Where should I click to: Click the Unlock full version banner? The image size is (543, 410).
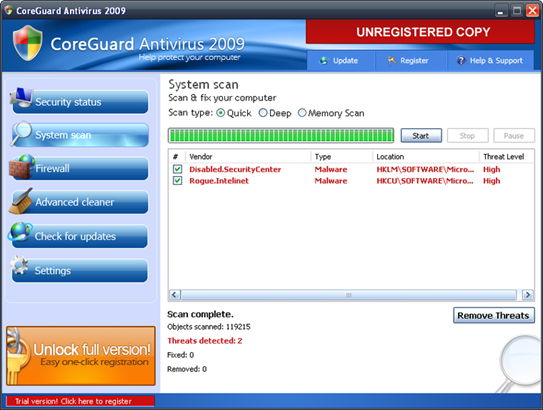[x=81, y=356]
